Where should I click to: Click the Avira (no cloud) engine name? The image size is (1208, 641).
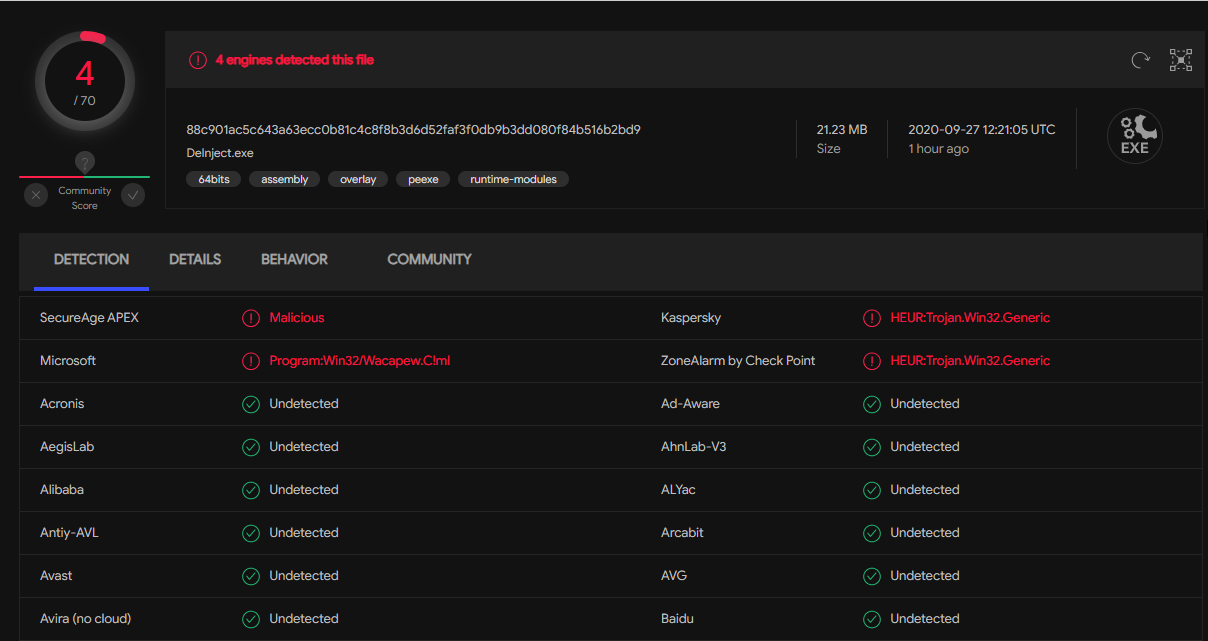pos(85,619)
